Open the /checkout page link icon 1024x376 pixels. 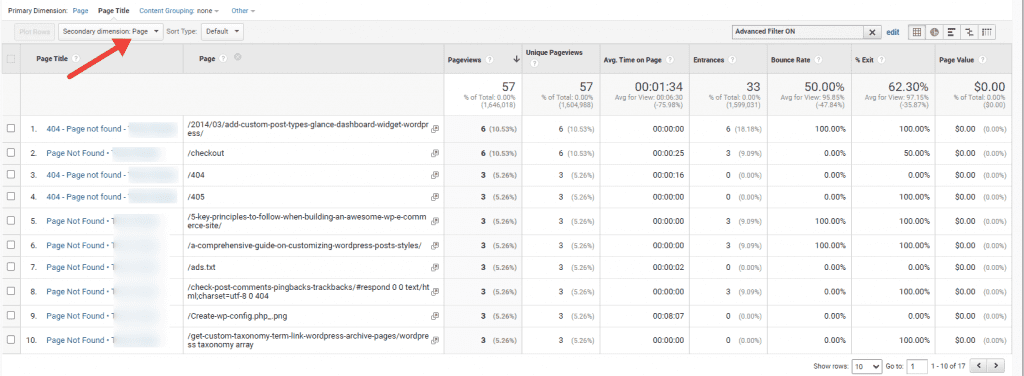click(x=434, y=153)
